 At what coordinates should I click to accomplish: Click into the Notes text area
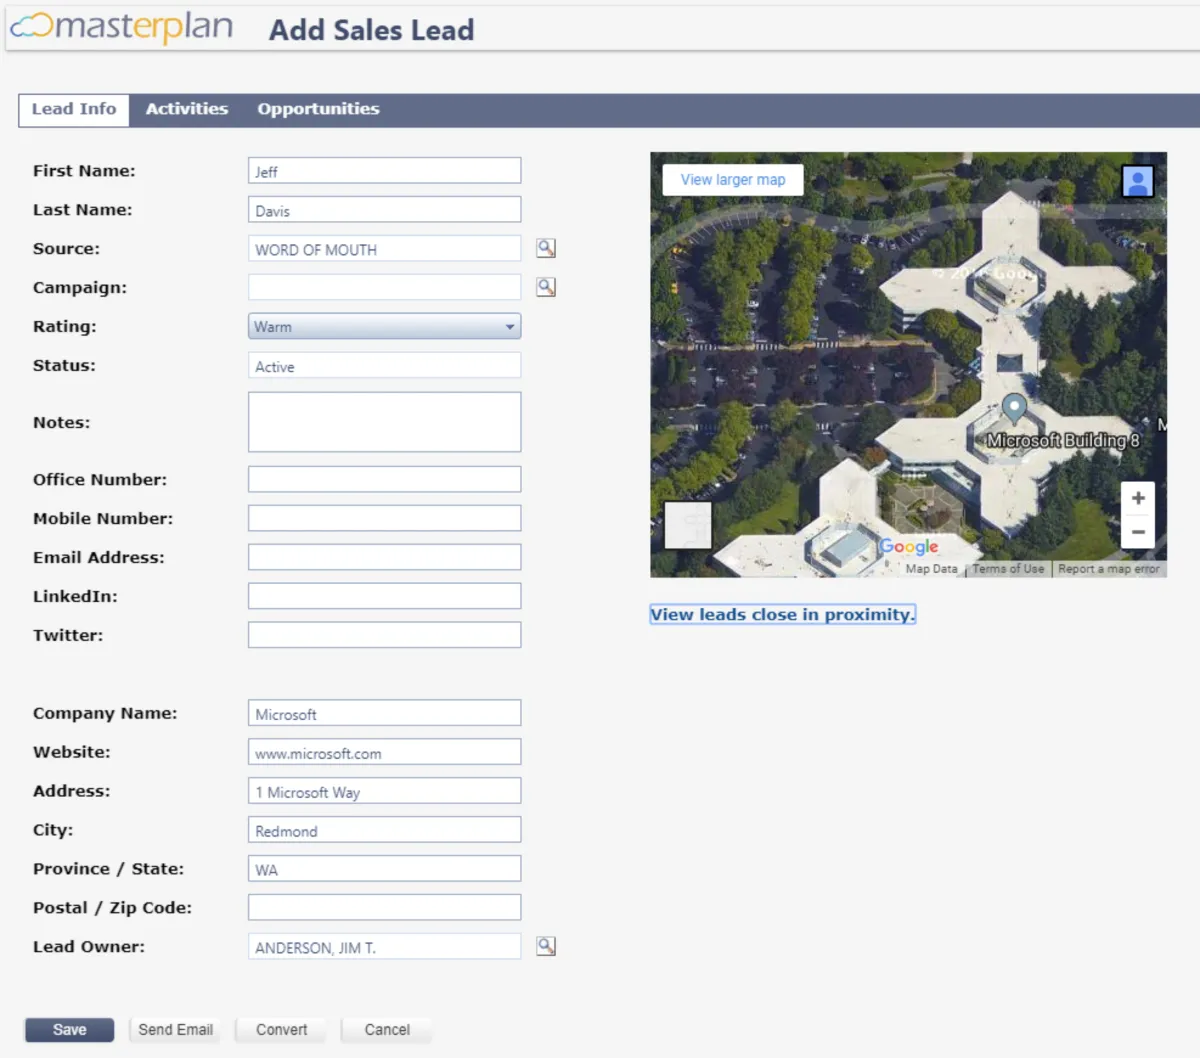tap(384, 422)
